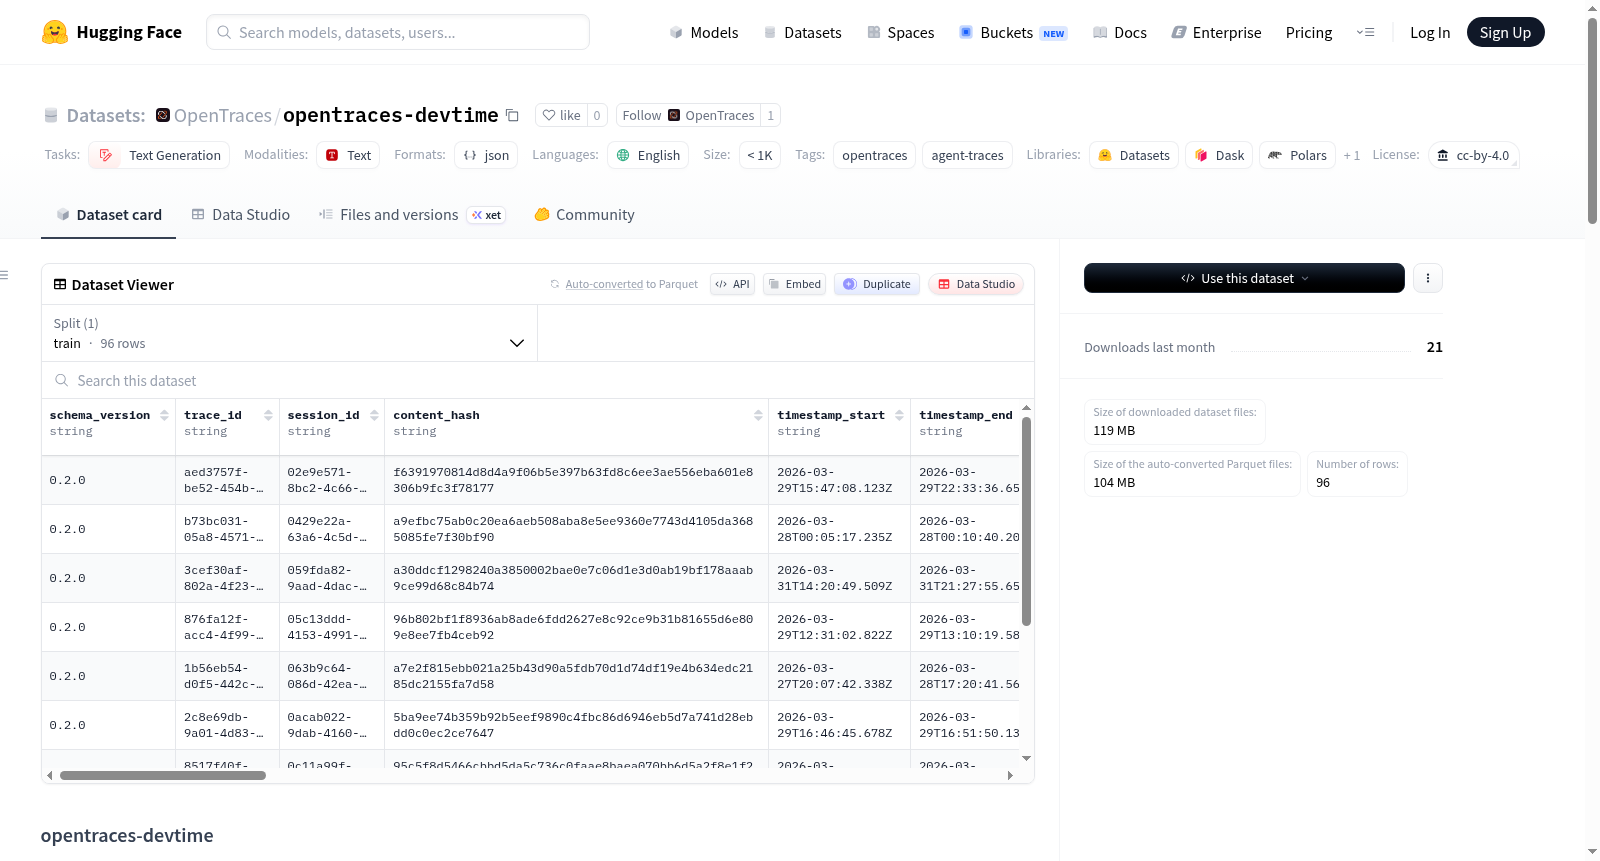
Task: Sort the session_id column
Action: (374, 415)
